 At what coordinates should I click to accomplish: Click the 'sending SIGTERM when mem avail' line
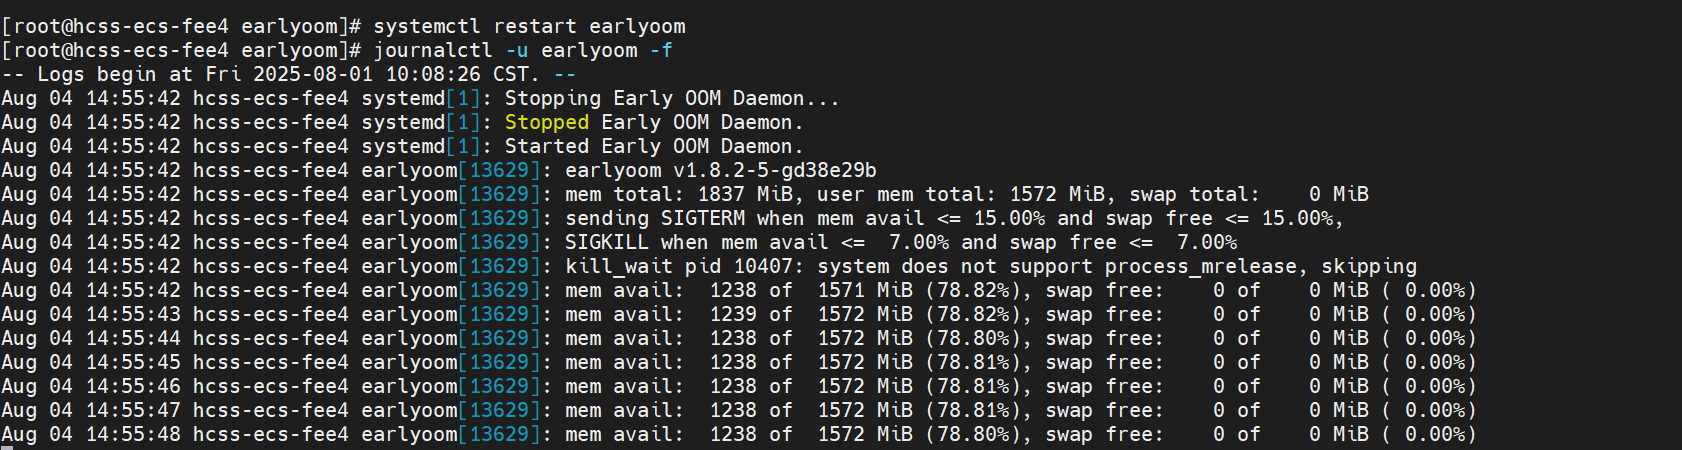[x=955, y=218]
